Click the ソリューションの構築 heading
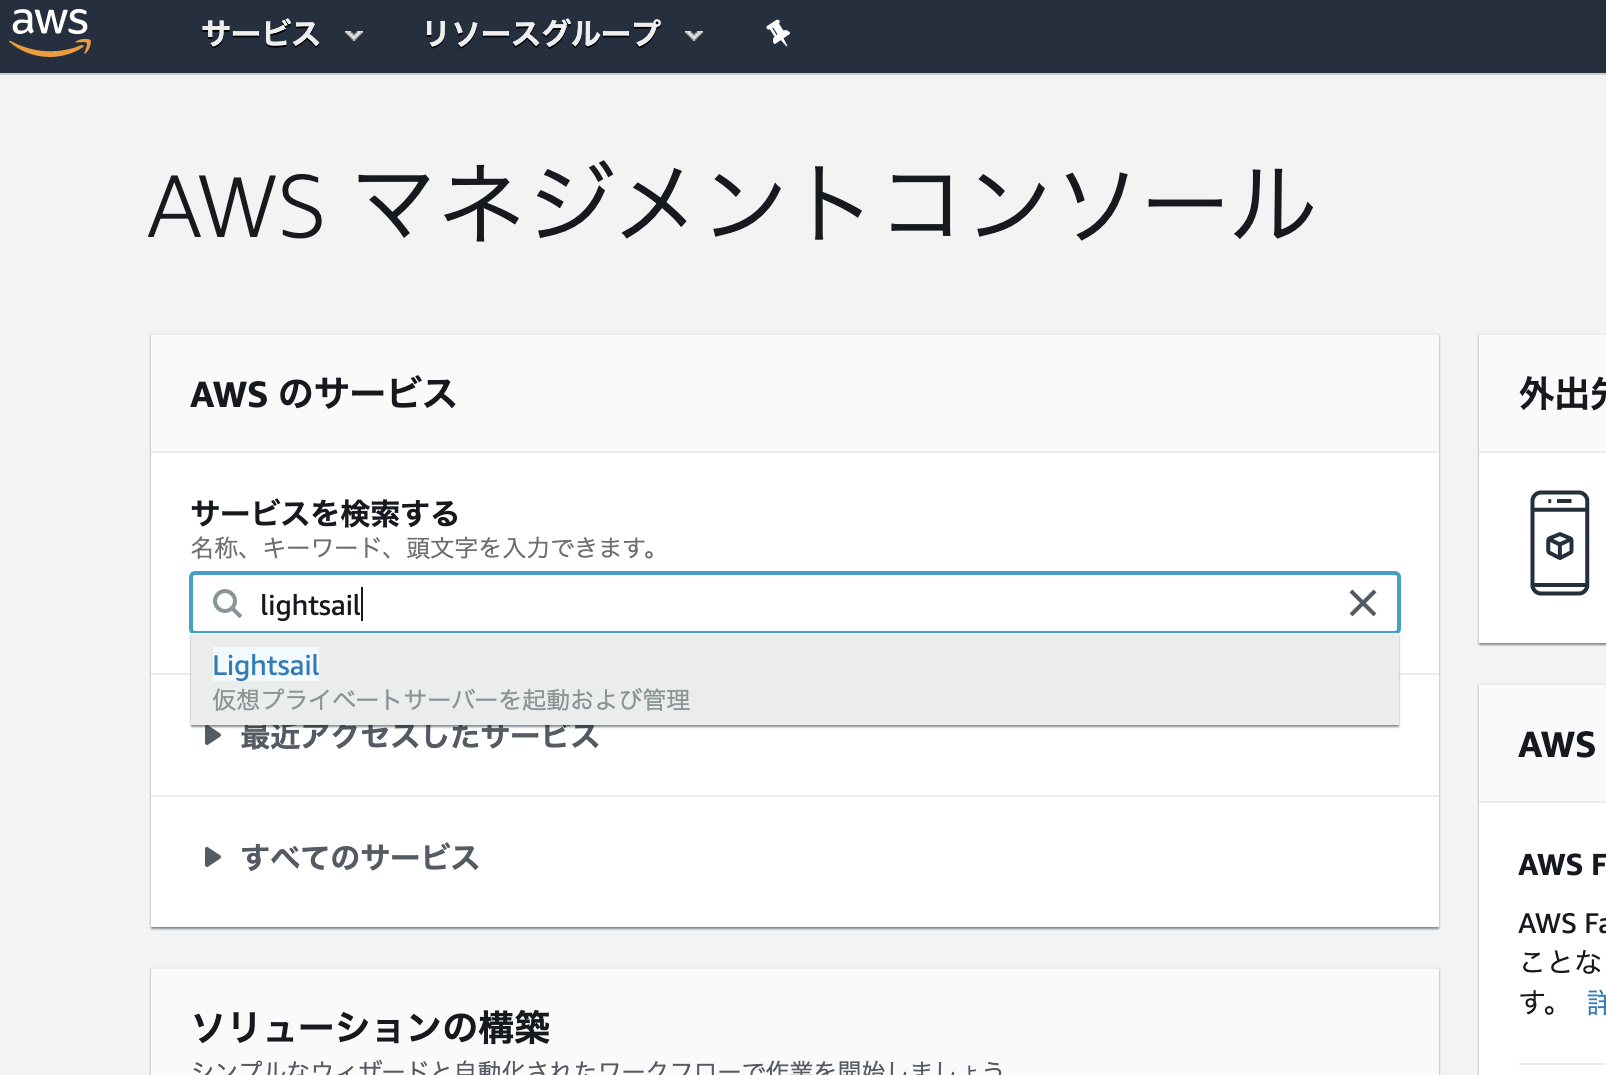This screenshot has height=1075, width=1606. tap(370, 1027)
